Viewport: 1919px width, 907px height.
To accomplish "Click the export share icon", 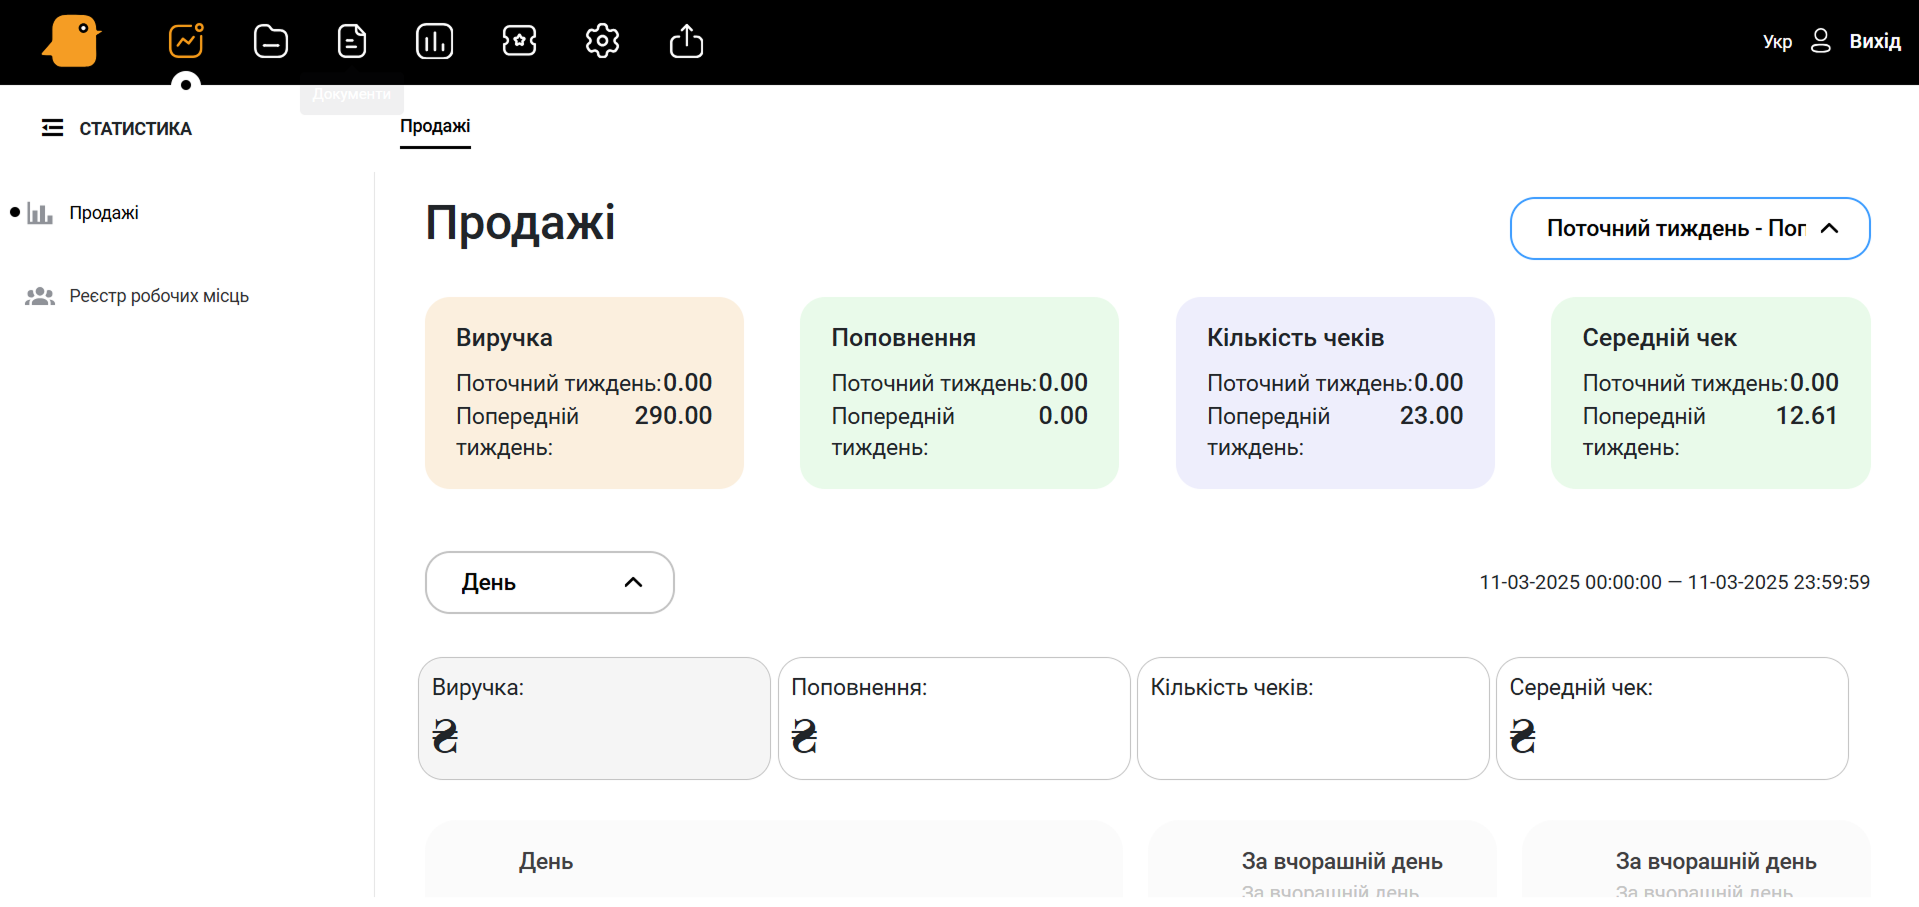I will click(x=686, y=42).
